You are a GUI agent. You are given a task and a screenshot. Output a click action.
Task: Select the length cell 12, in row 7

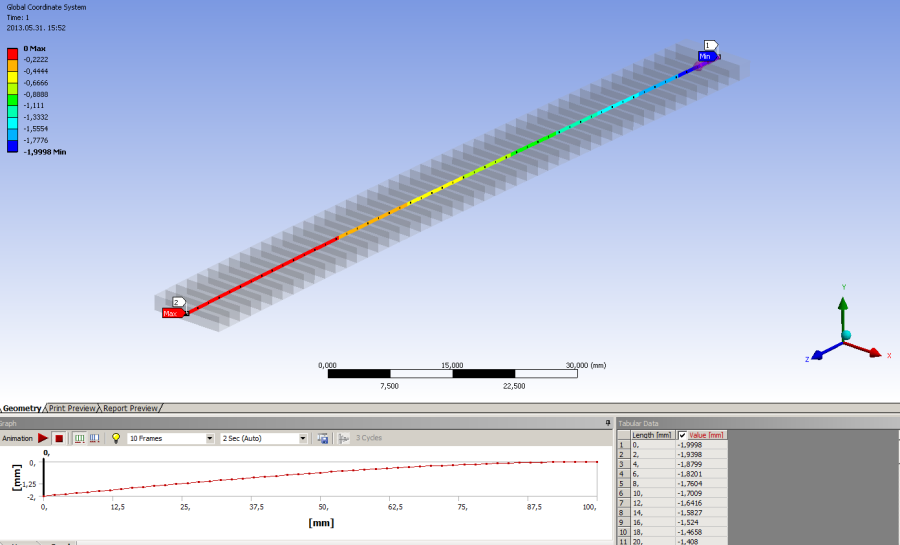(653, 503)
